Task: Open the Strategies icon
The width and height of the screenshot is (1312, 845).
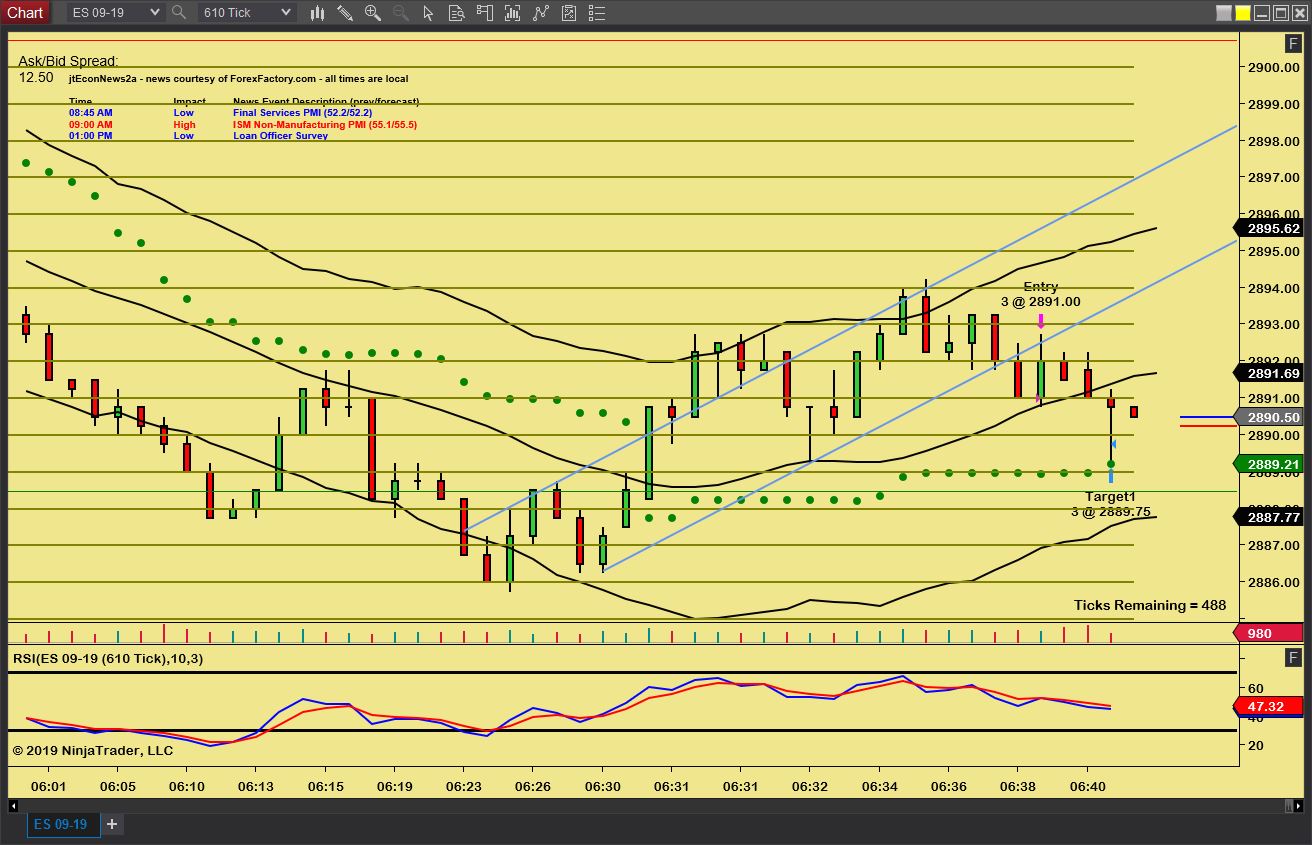Action: 569,13
